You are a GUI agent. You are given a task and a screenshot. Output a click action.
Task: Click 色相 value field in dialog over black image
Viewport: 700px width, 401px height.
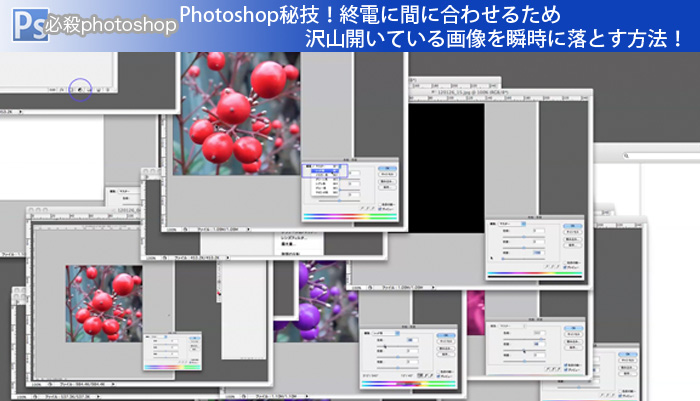539,230
